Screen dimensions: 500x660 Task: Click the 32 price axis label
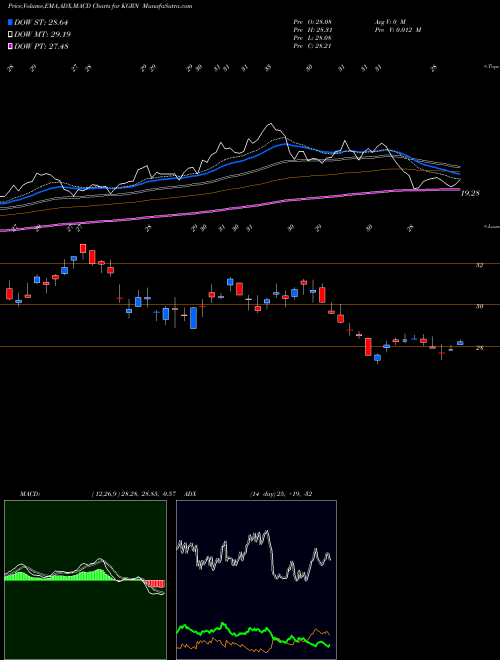[x=479, y=265]
